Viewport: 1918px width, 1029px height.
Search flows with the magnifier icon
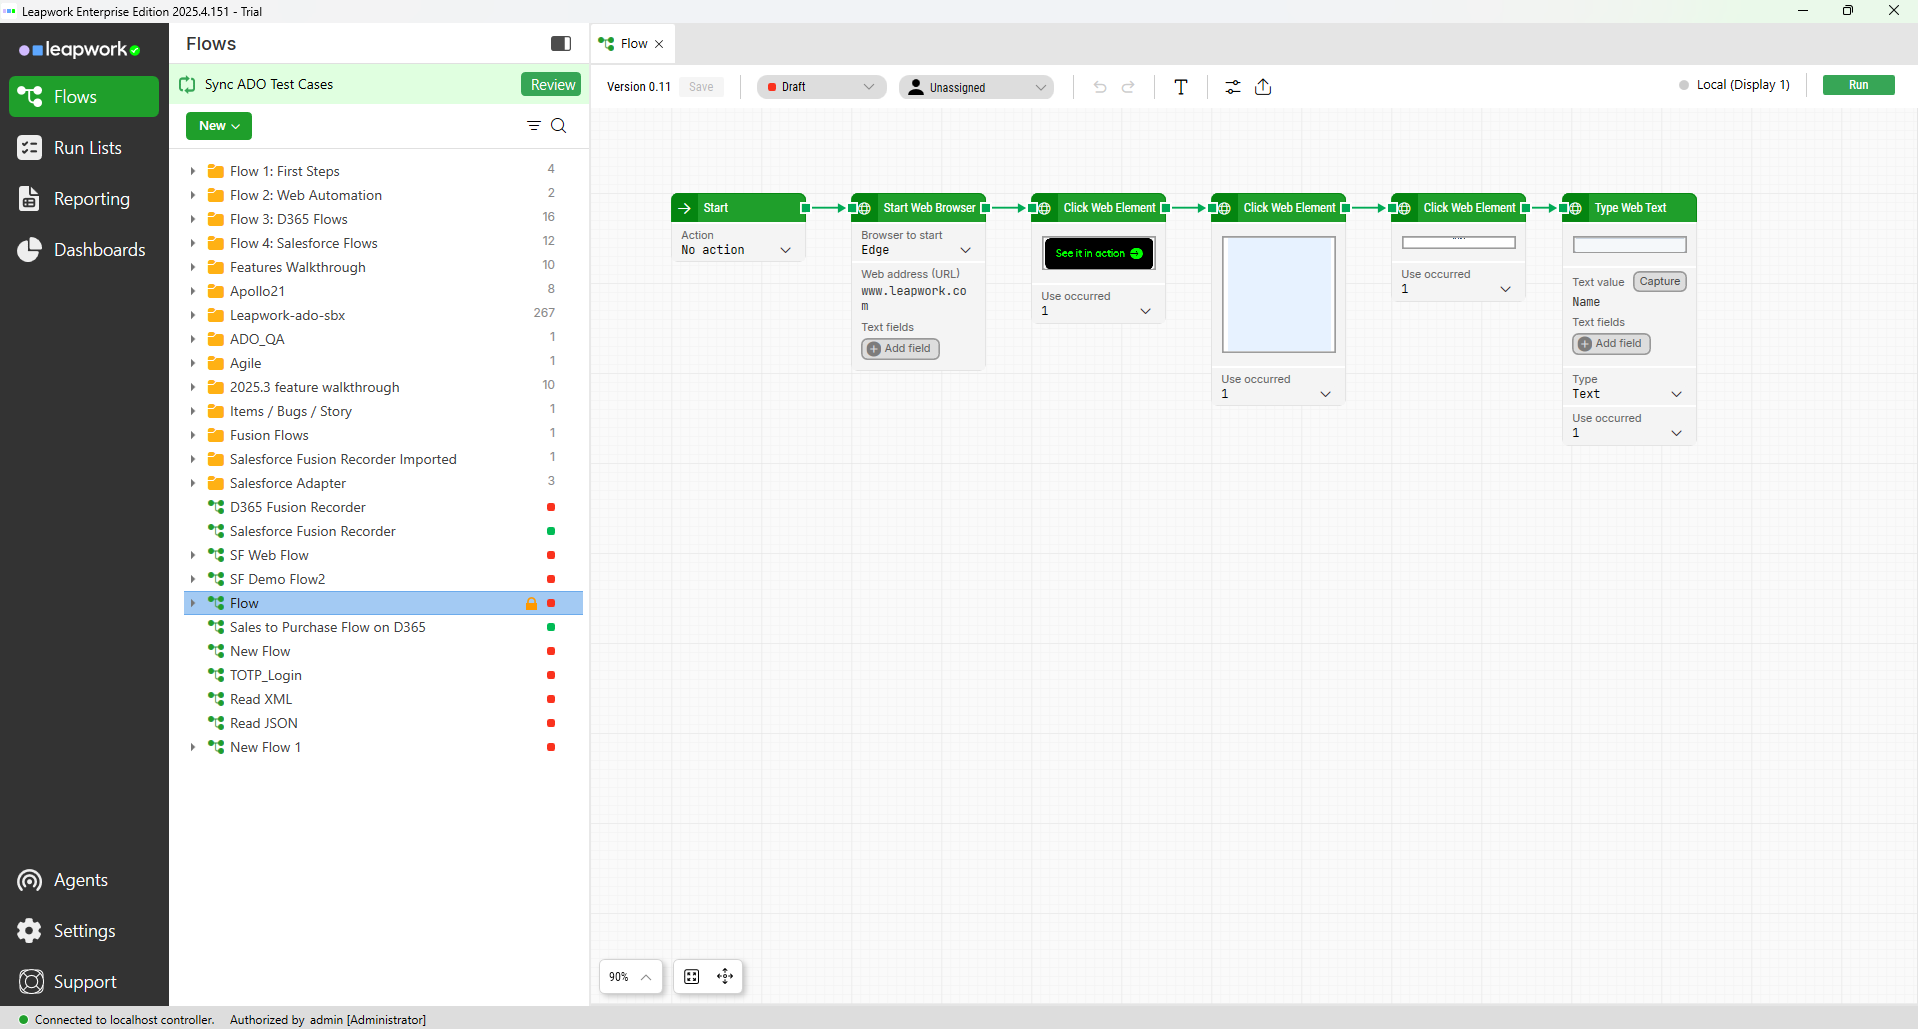pyautogui.click(x=559, y=126)
